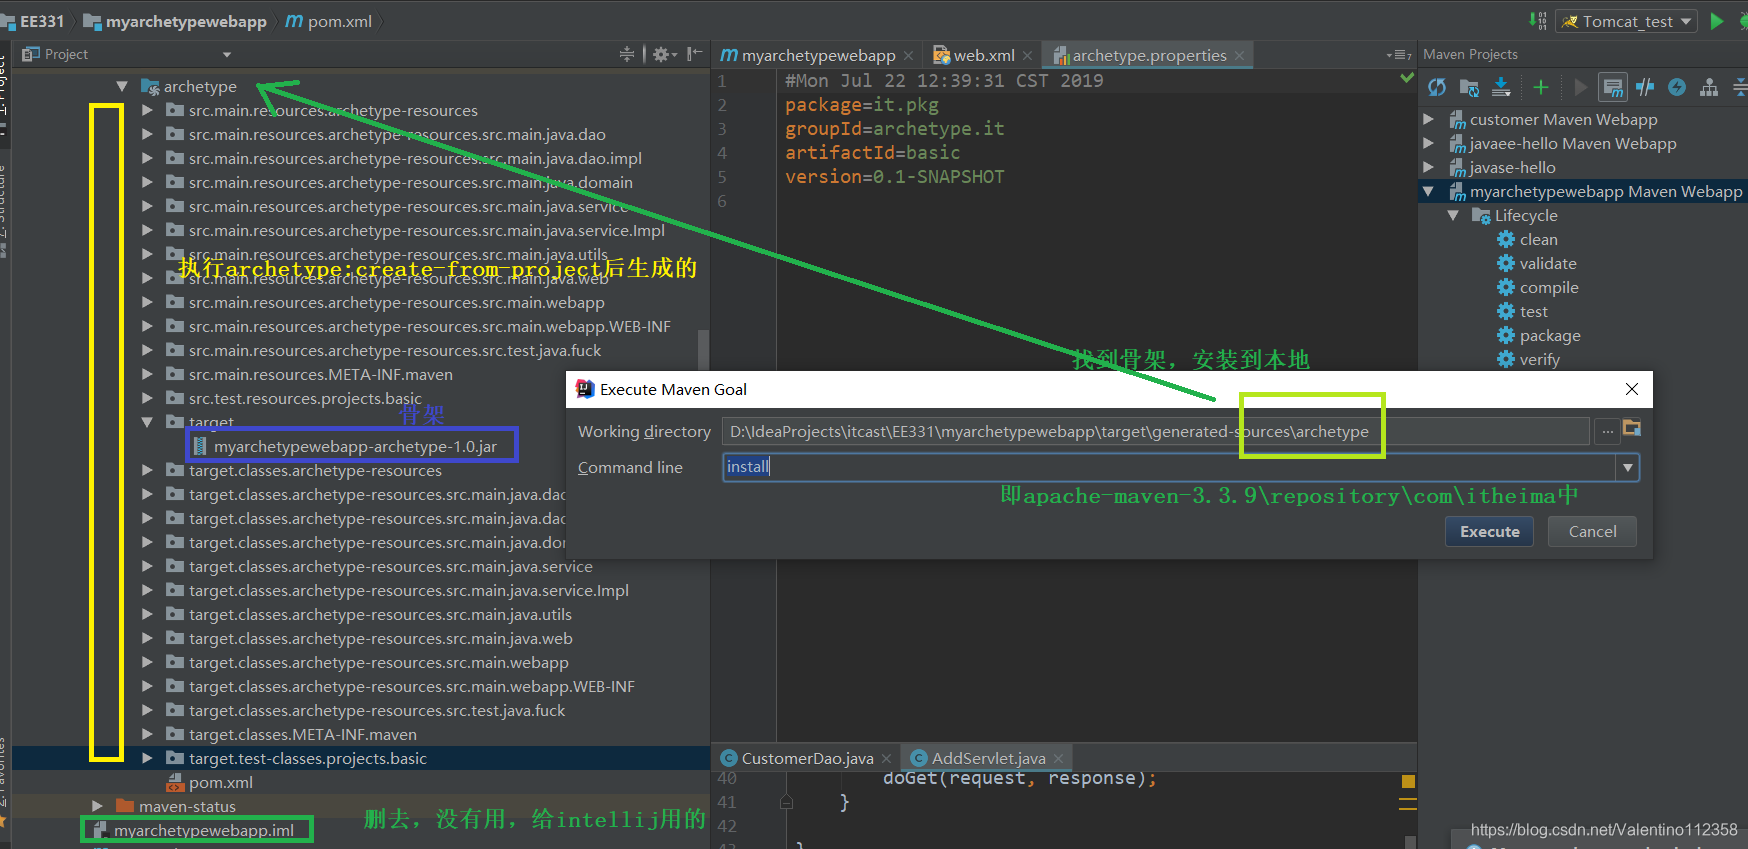This screenshot has width=1748, height=849.
Task: Select pom.xml in project tree
Action: click(210, 782)
